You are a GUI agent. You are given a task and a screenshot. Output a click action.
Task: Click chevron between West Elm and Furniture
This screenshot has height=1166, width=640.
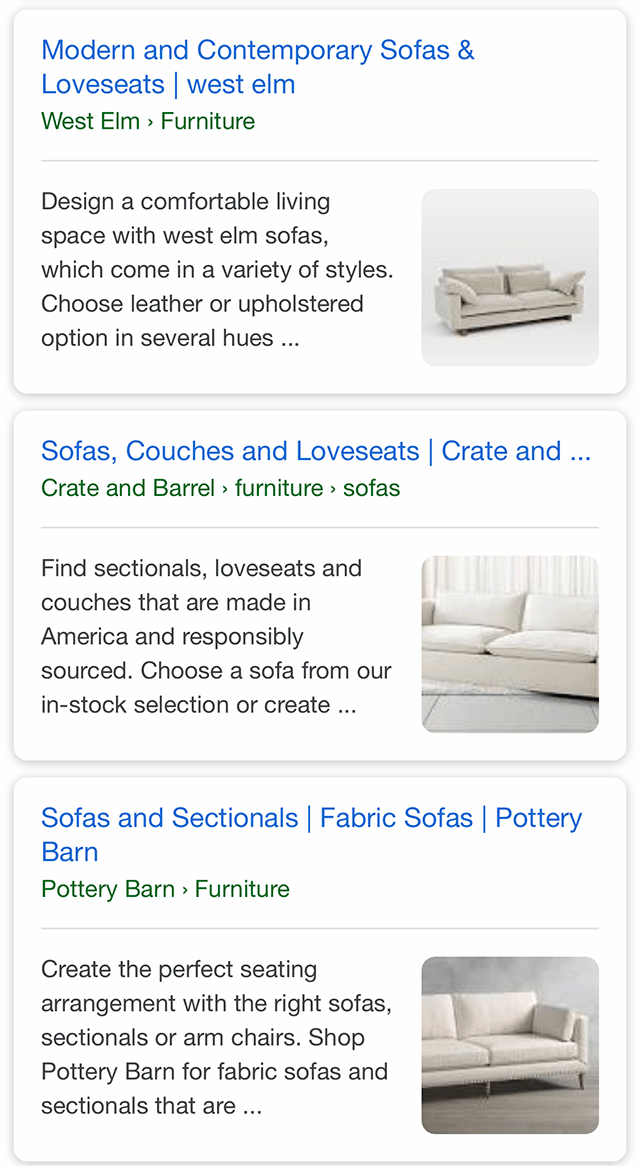[151, 122]
